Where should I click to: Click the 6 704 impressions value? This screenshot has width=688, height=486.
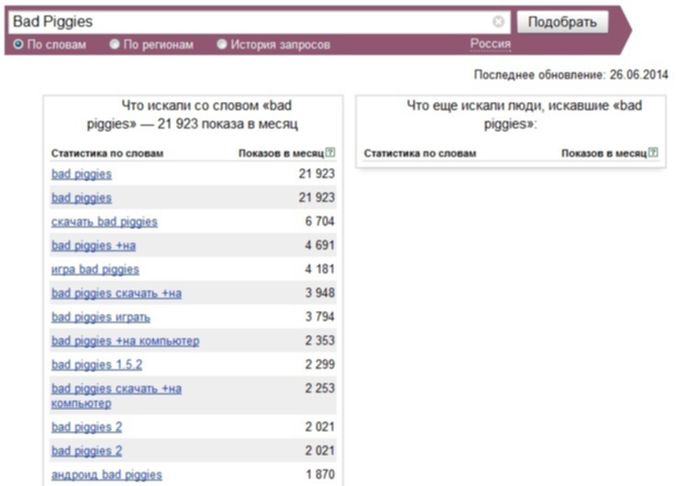pyautogui.click(x=320, y=221)
